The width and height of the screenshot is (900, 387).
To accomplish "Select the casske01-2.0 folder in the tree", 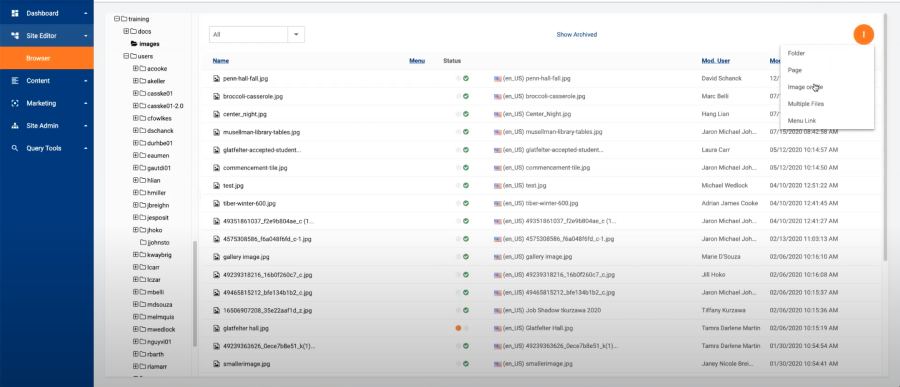I will tap(165, 106).
